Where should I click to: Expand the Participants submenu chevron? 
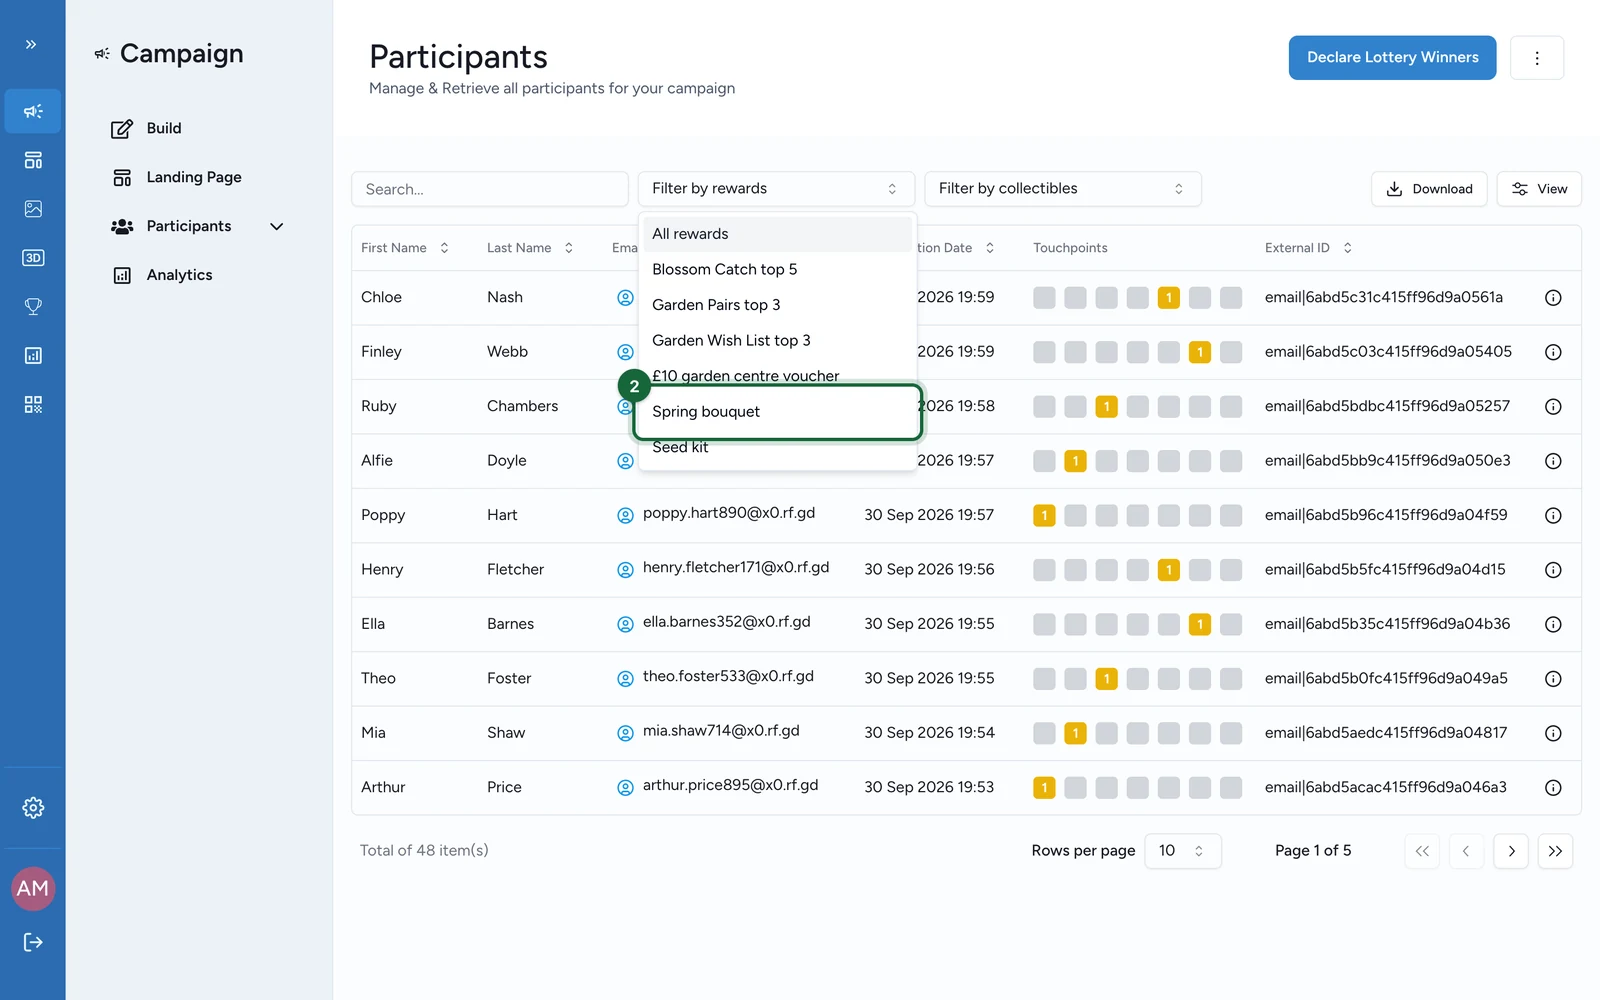point(277,227)
